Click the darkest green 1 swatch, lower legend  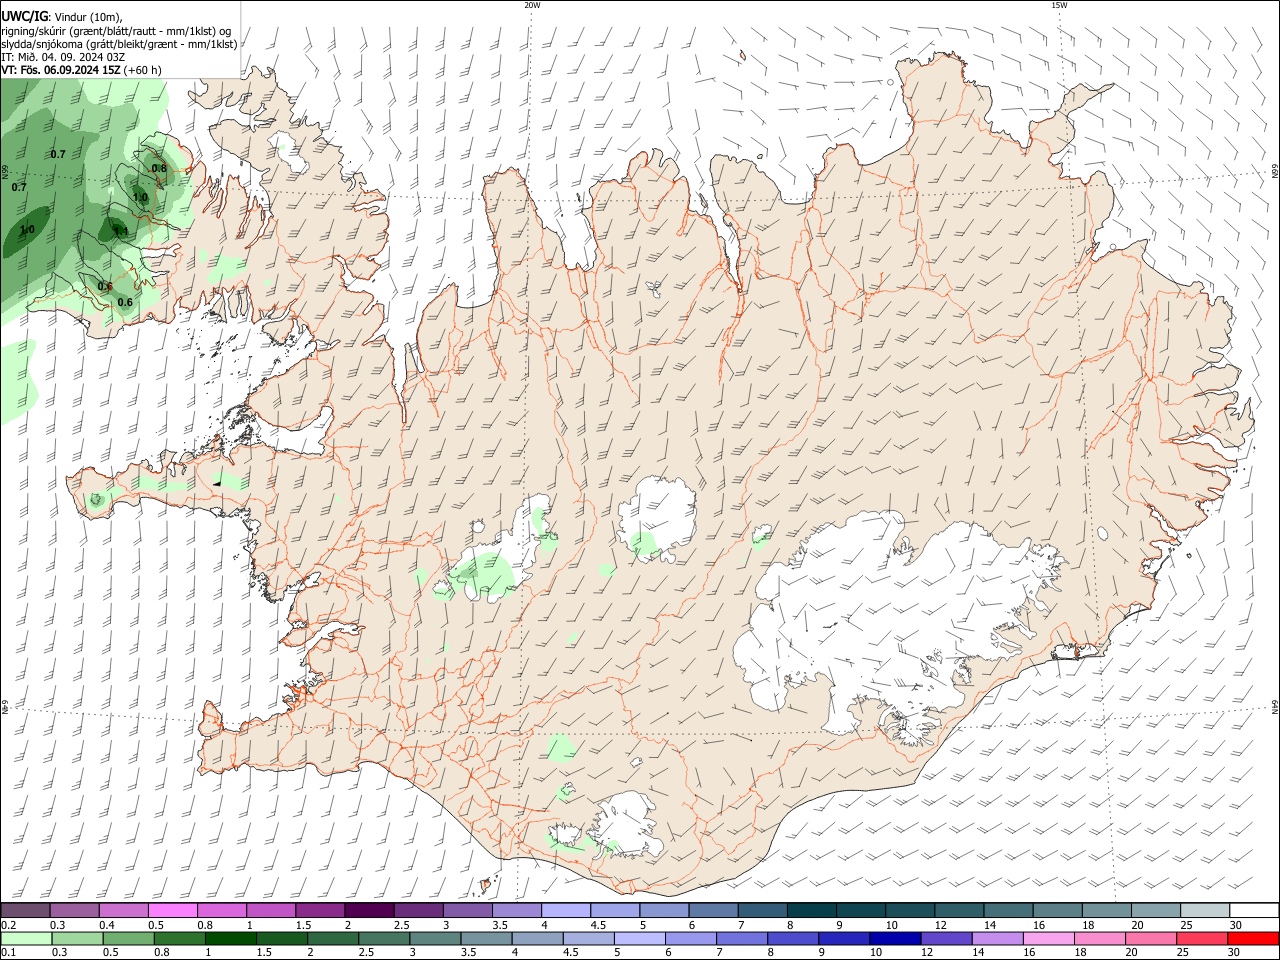(x=231, y=938)
